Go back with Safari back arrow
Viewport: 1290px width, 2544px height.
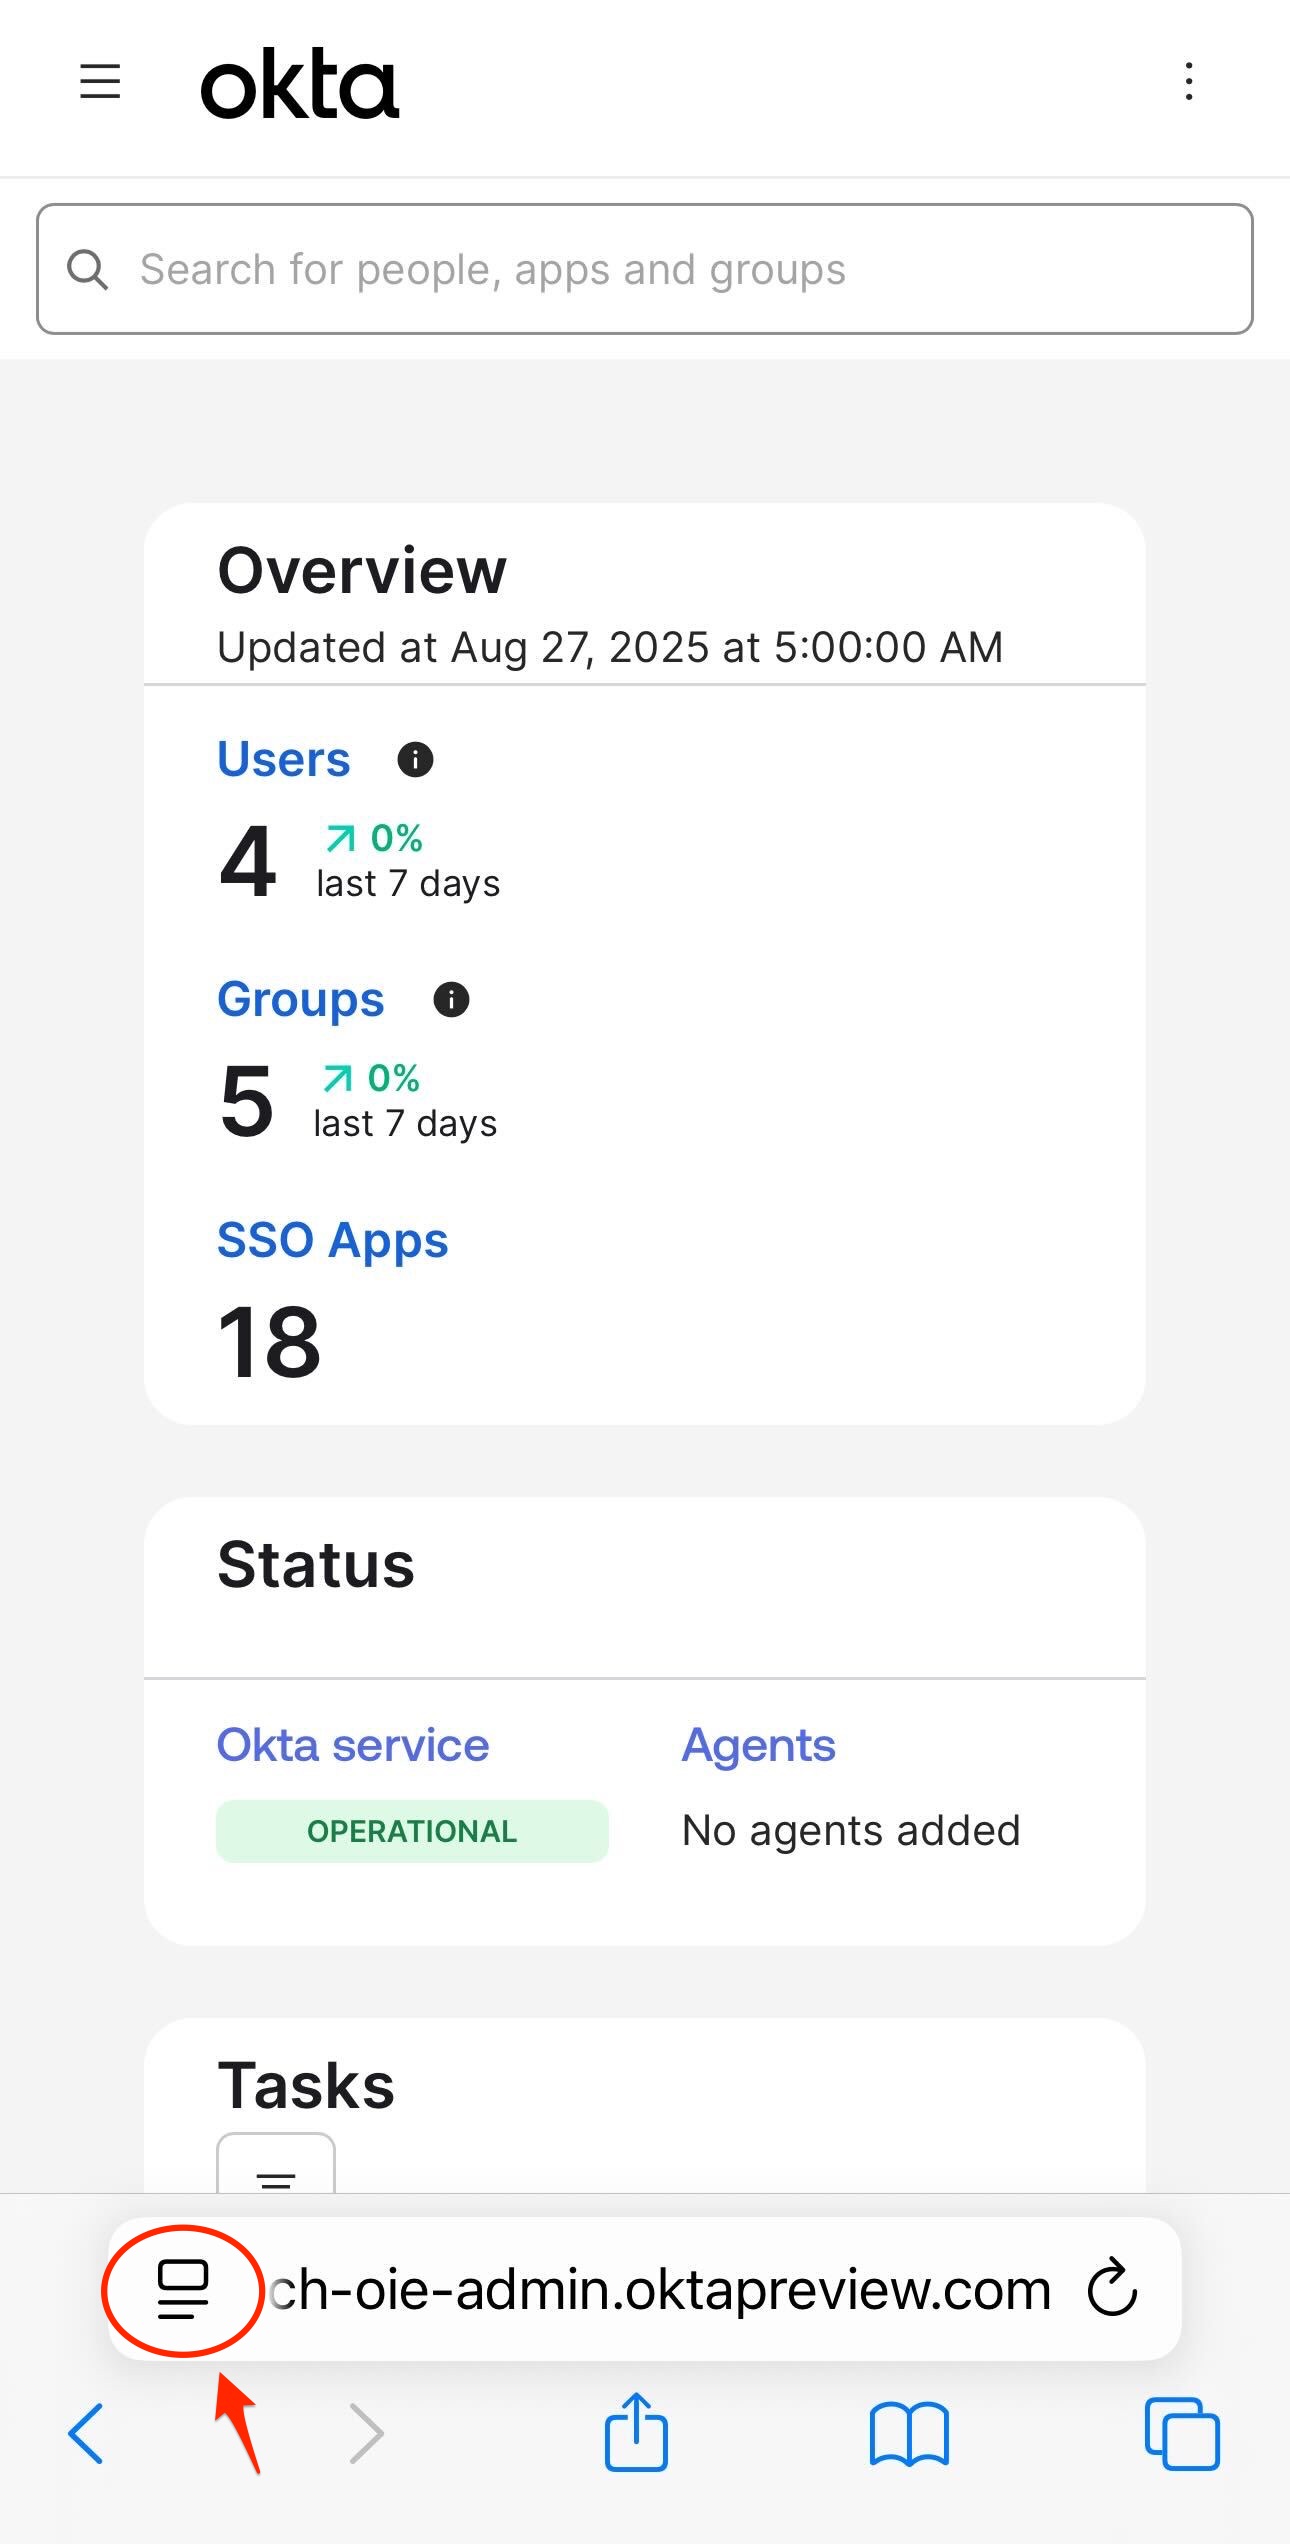[x=86, y=2433]
